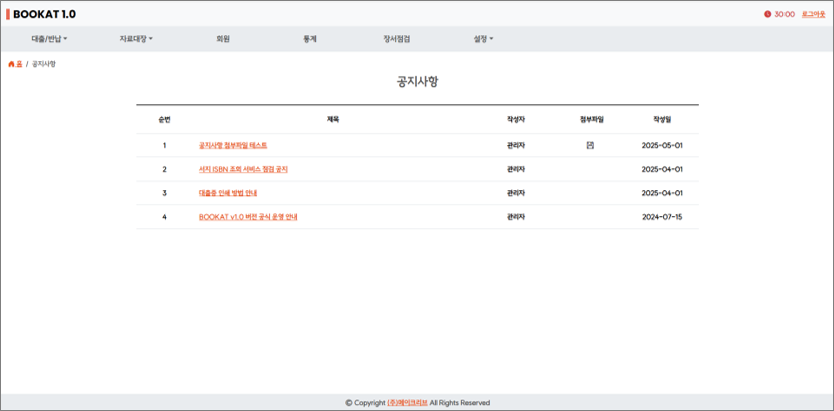Open the 통계 menu
The height and width of the screenshot is (411, 834).
(310, 39)
